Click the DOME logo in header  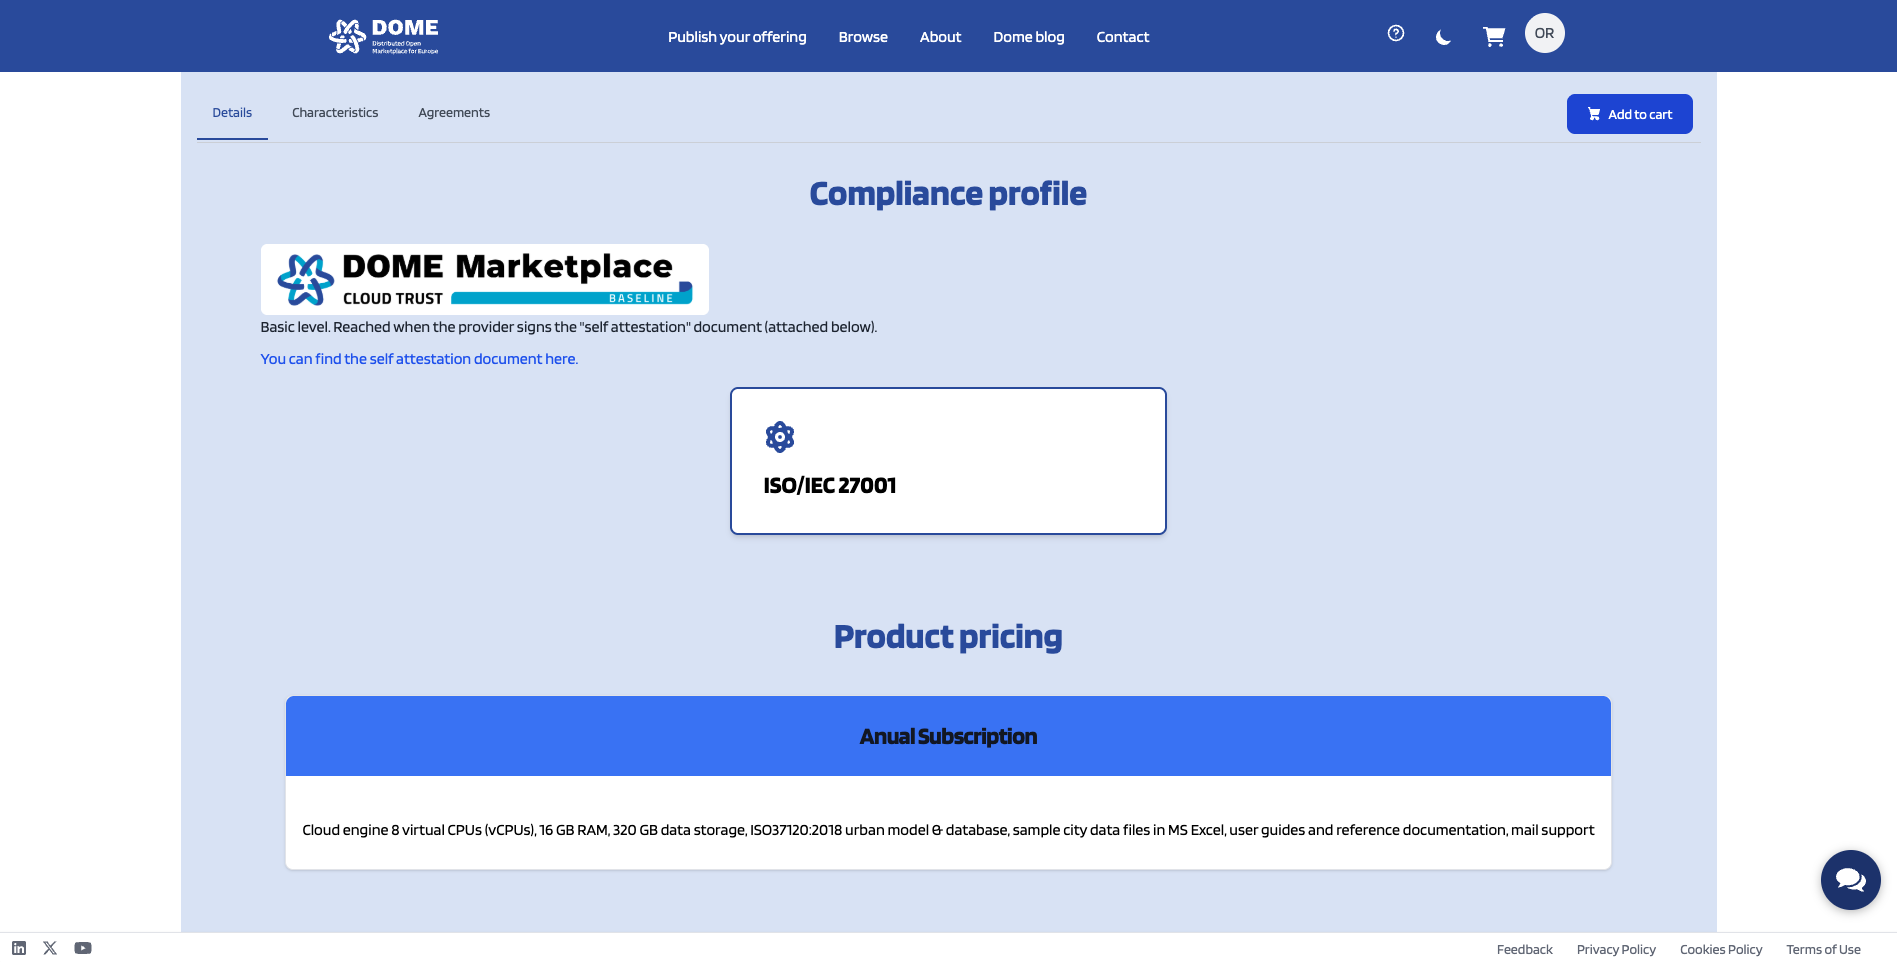pyautogui.click(x=384, y=36)
